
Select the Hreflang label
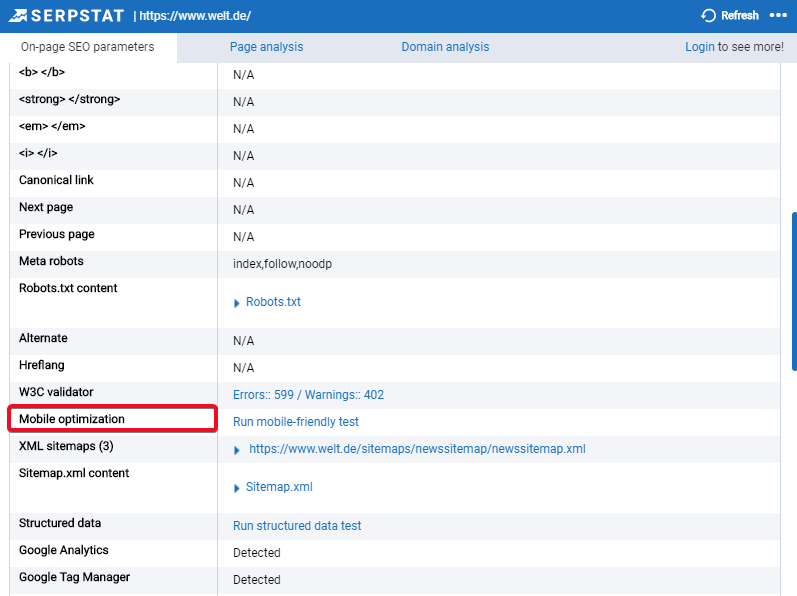click(42, 365)
